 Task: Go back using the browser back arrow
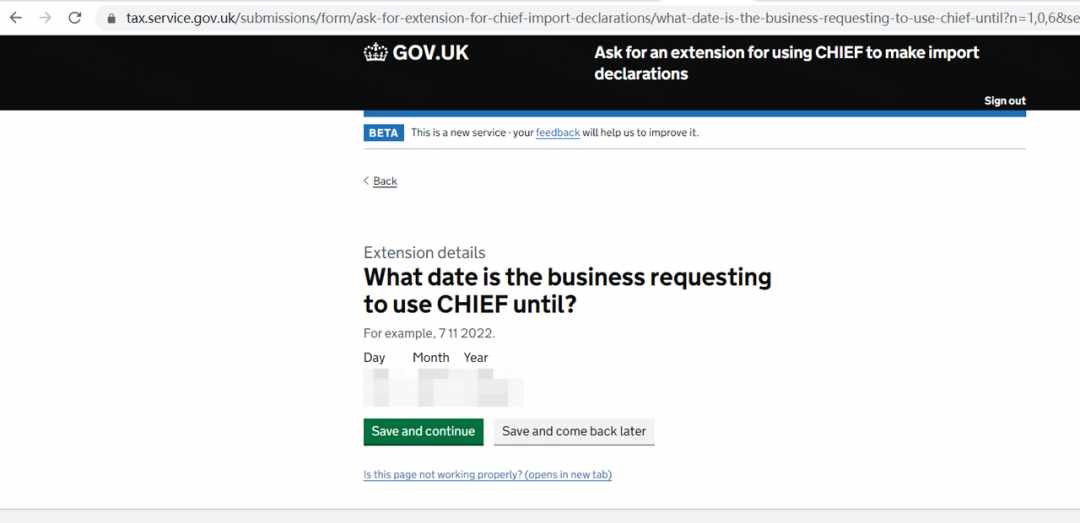pyautogui.click(x=15, y=18)
